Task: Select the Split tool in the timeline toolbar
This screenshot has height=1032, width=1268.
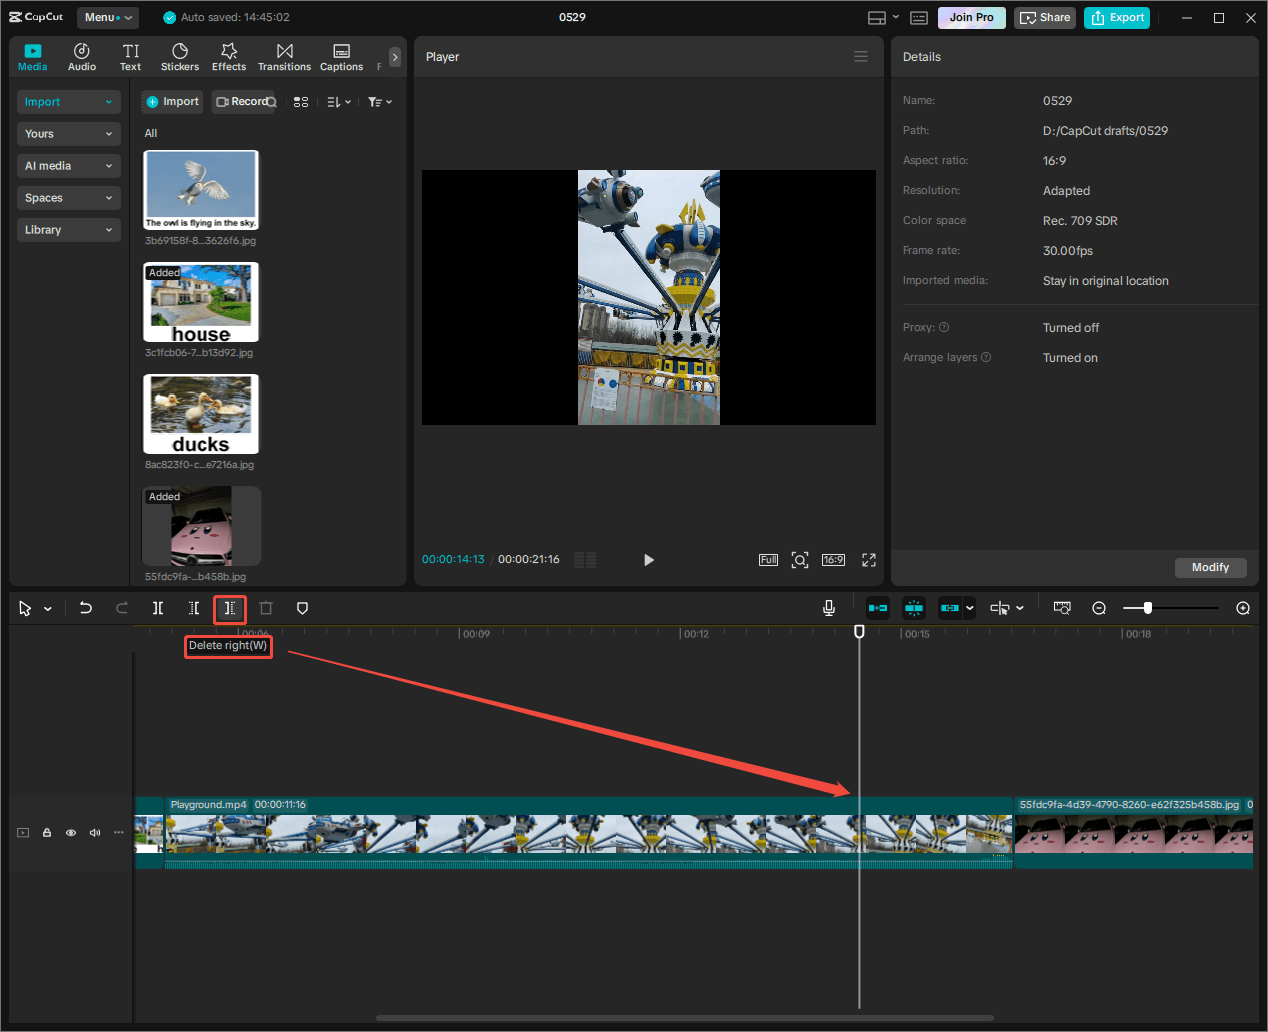Action: (157, 608)
